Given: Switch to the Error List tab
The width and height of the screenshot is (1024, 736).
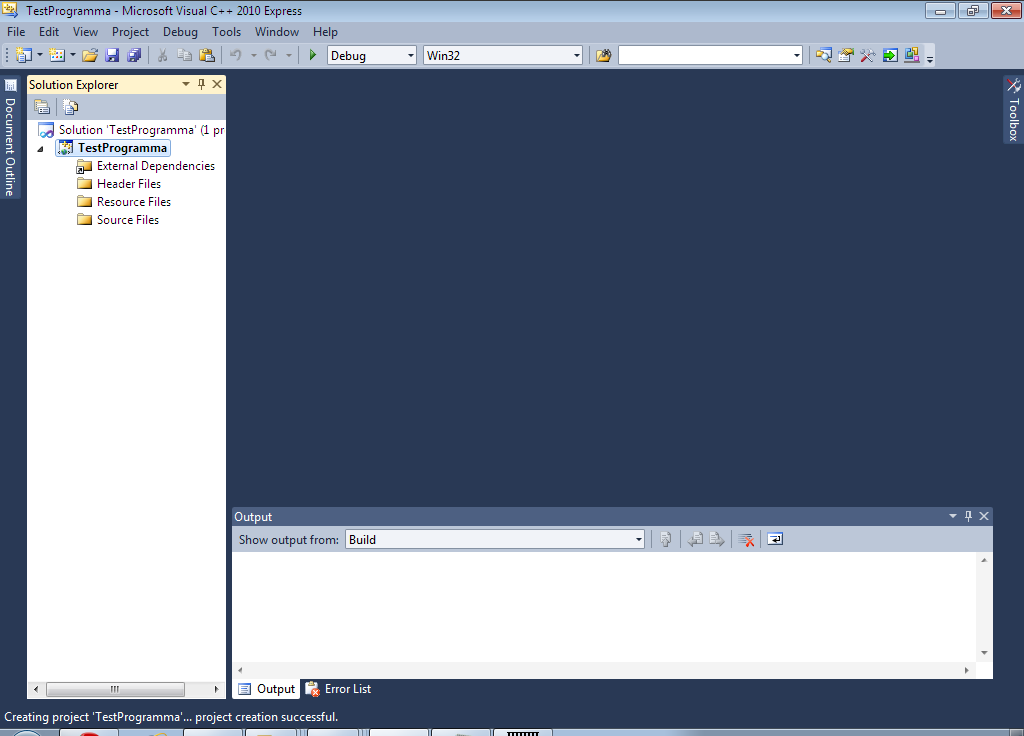Looking at the screenshot, I should tap(339, 689).
